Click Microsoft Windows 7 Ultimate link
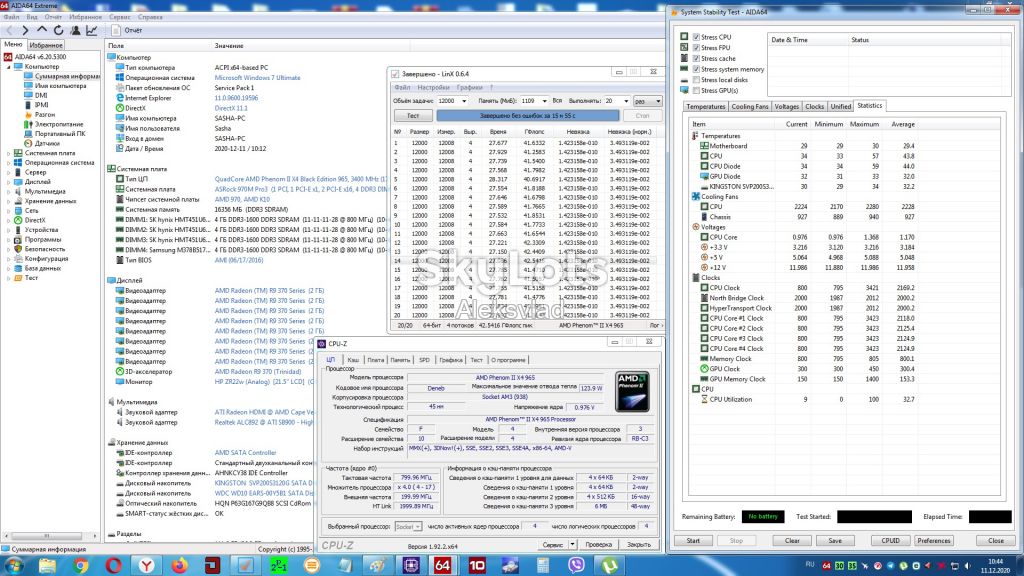This screenshot has width=1024, height=576. click(257, 78)
